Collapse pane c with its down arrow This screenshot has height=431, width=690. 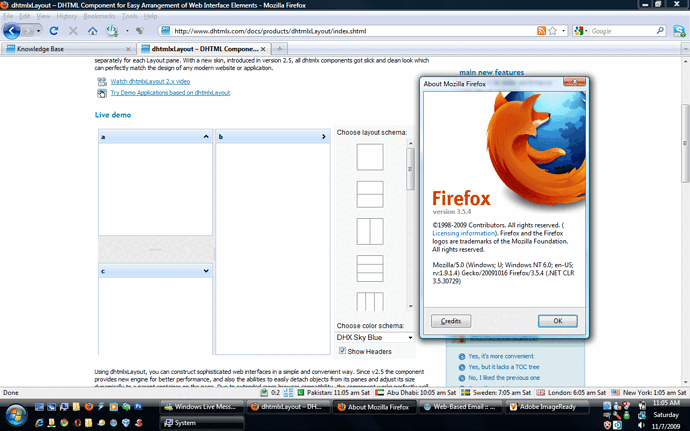206,271
